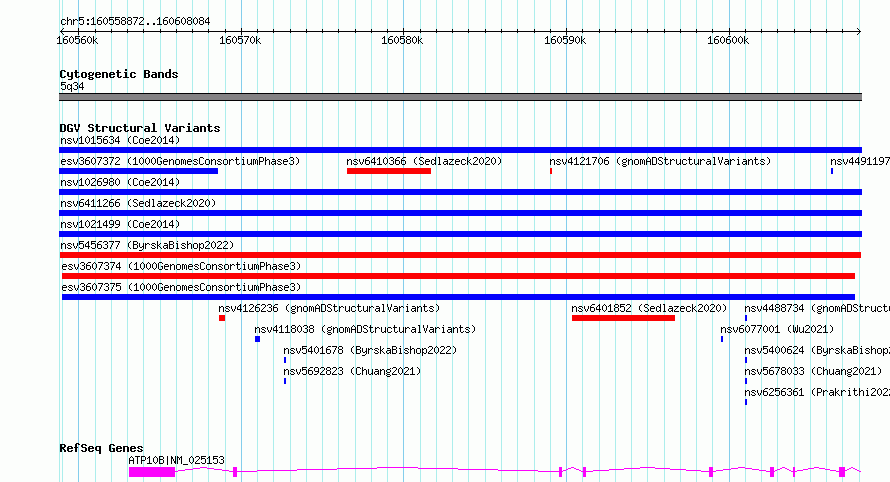The height and width of the screenshot is (482, 890).
Task: Click the nsv4126236 gnomAD red marker
Action: (x=222, y=318)
